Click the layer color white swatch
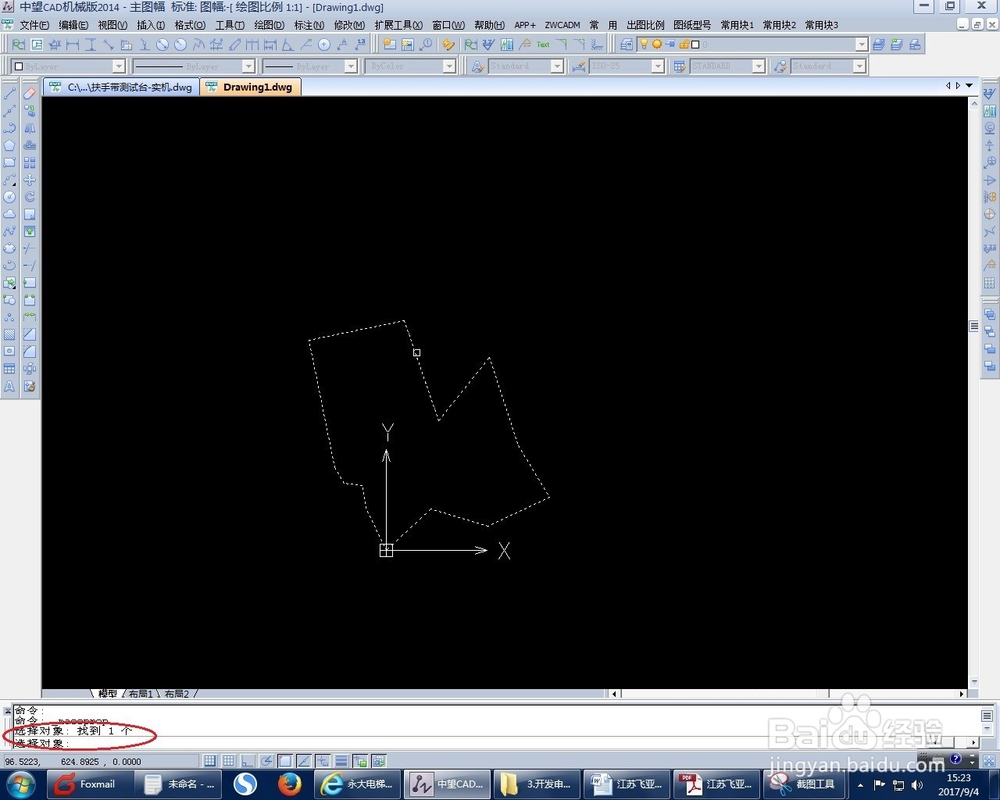 tap(695, 45)
